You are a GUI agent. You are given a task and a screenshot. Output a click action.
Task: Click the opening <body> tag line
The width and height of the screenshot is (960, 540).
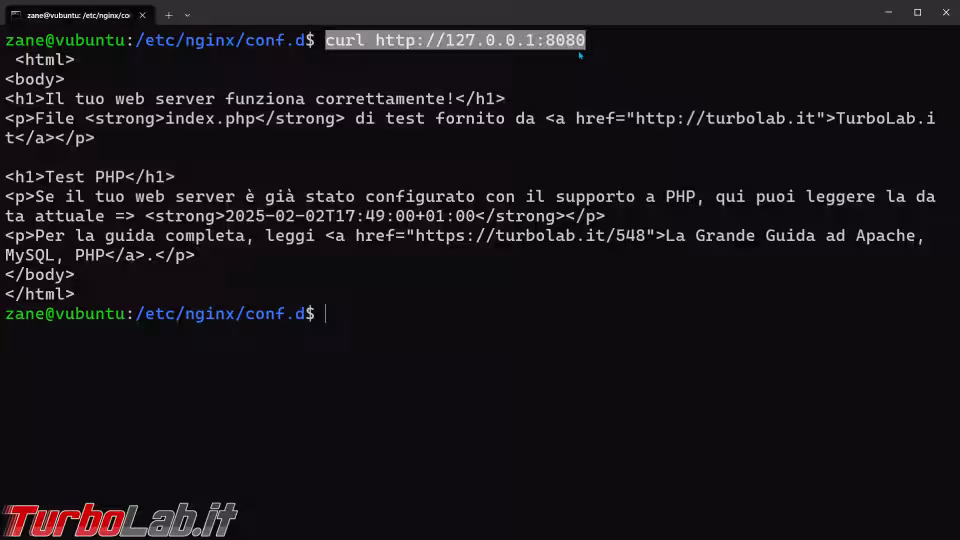click(35, 79)
